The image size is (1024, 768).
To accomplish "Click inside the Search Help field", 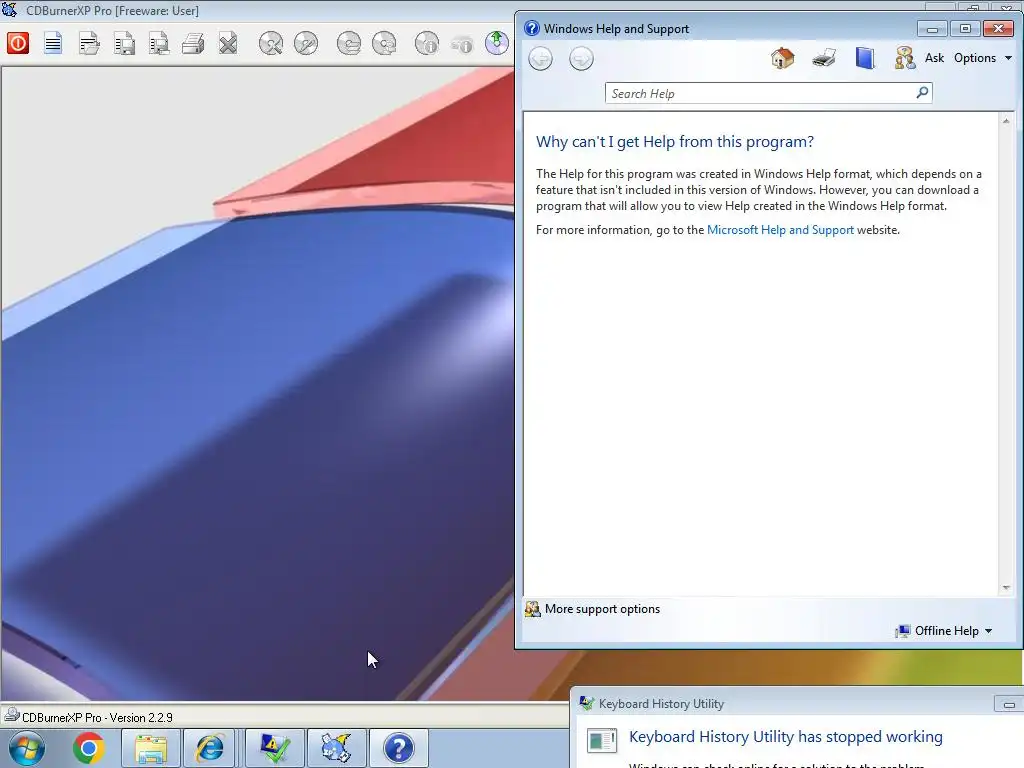I will (761, 93).
